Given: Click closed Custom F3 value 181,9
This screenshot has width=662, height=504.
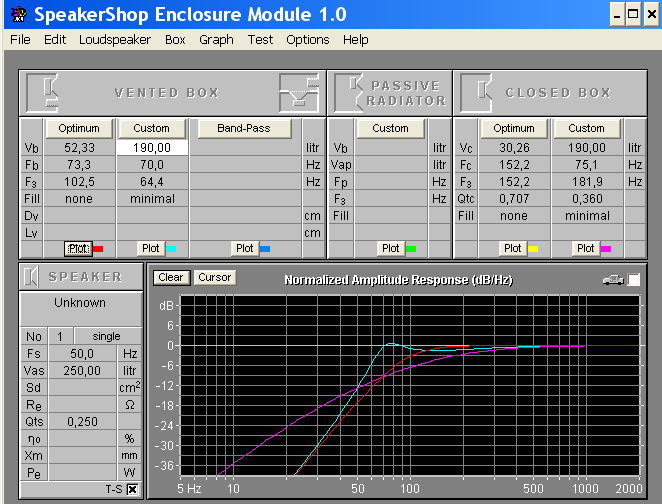Looking at the screenshot, I should 587,182.
